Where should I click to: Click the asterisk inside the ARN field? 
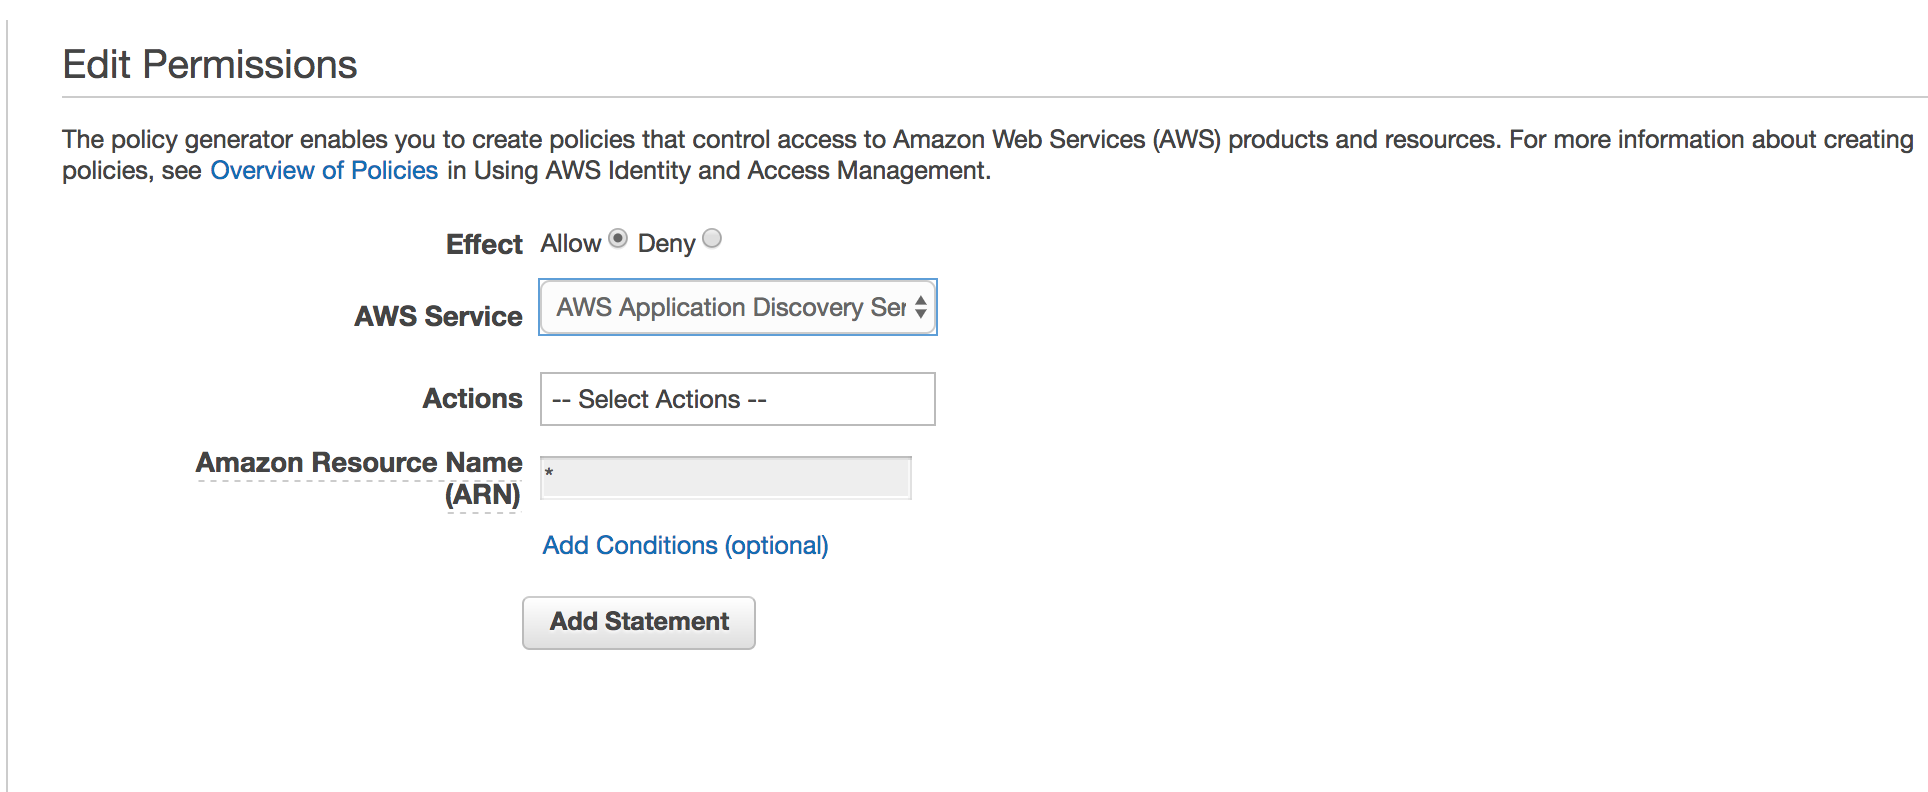(549, 473)
